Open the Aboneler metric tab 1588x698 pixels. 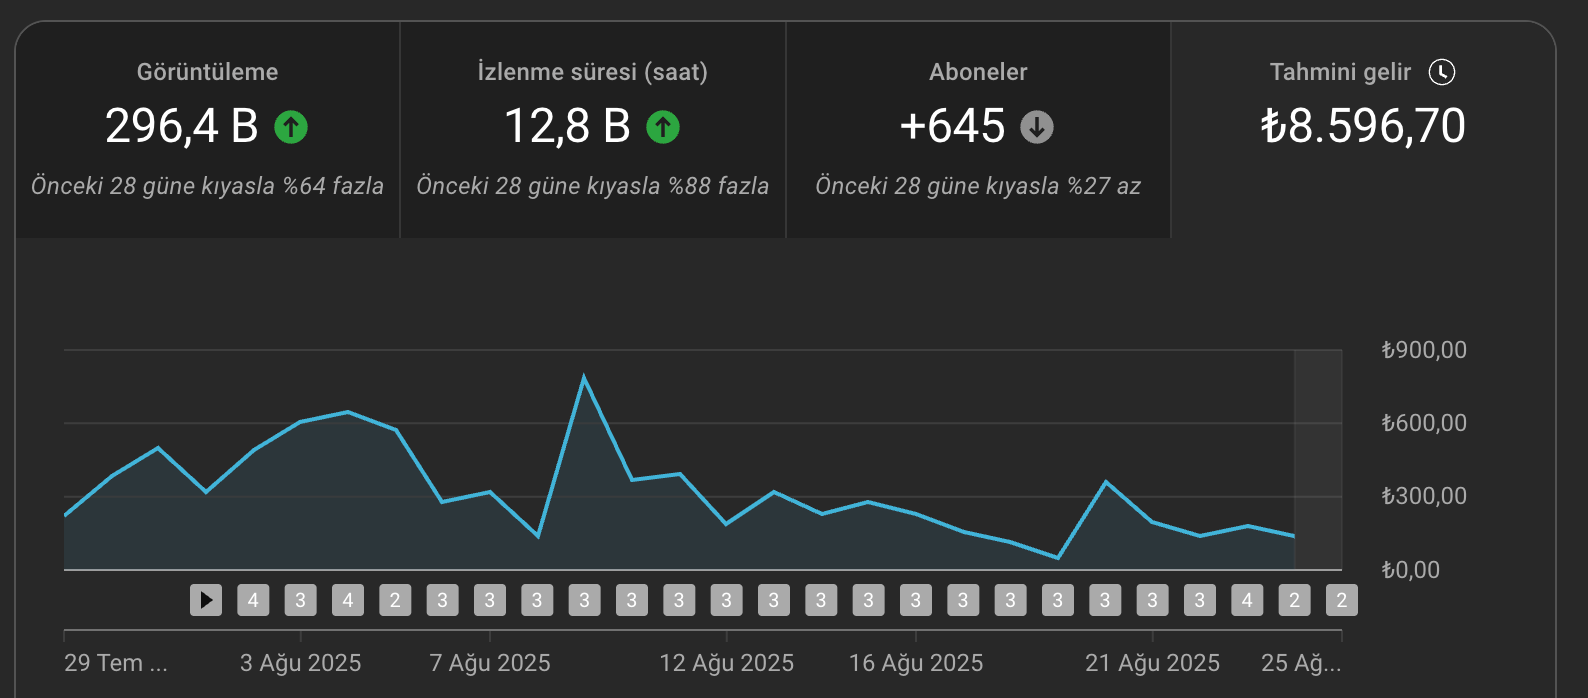tap(978, 130)
